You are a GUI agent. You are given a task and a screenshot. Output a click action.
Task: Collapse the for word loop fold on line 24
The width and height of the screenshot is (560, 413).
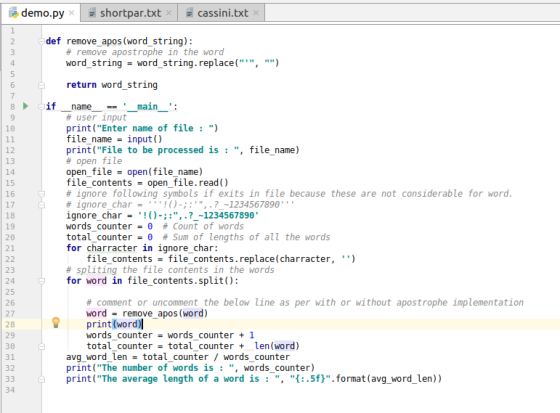pos(41,281)
